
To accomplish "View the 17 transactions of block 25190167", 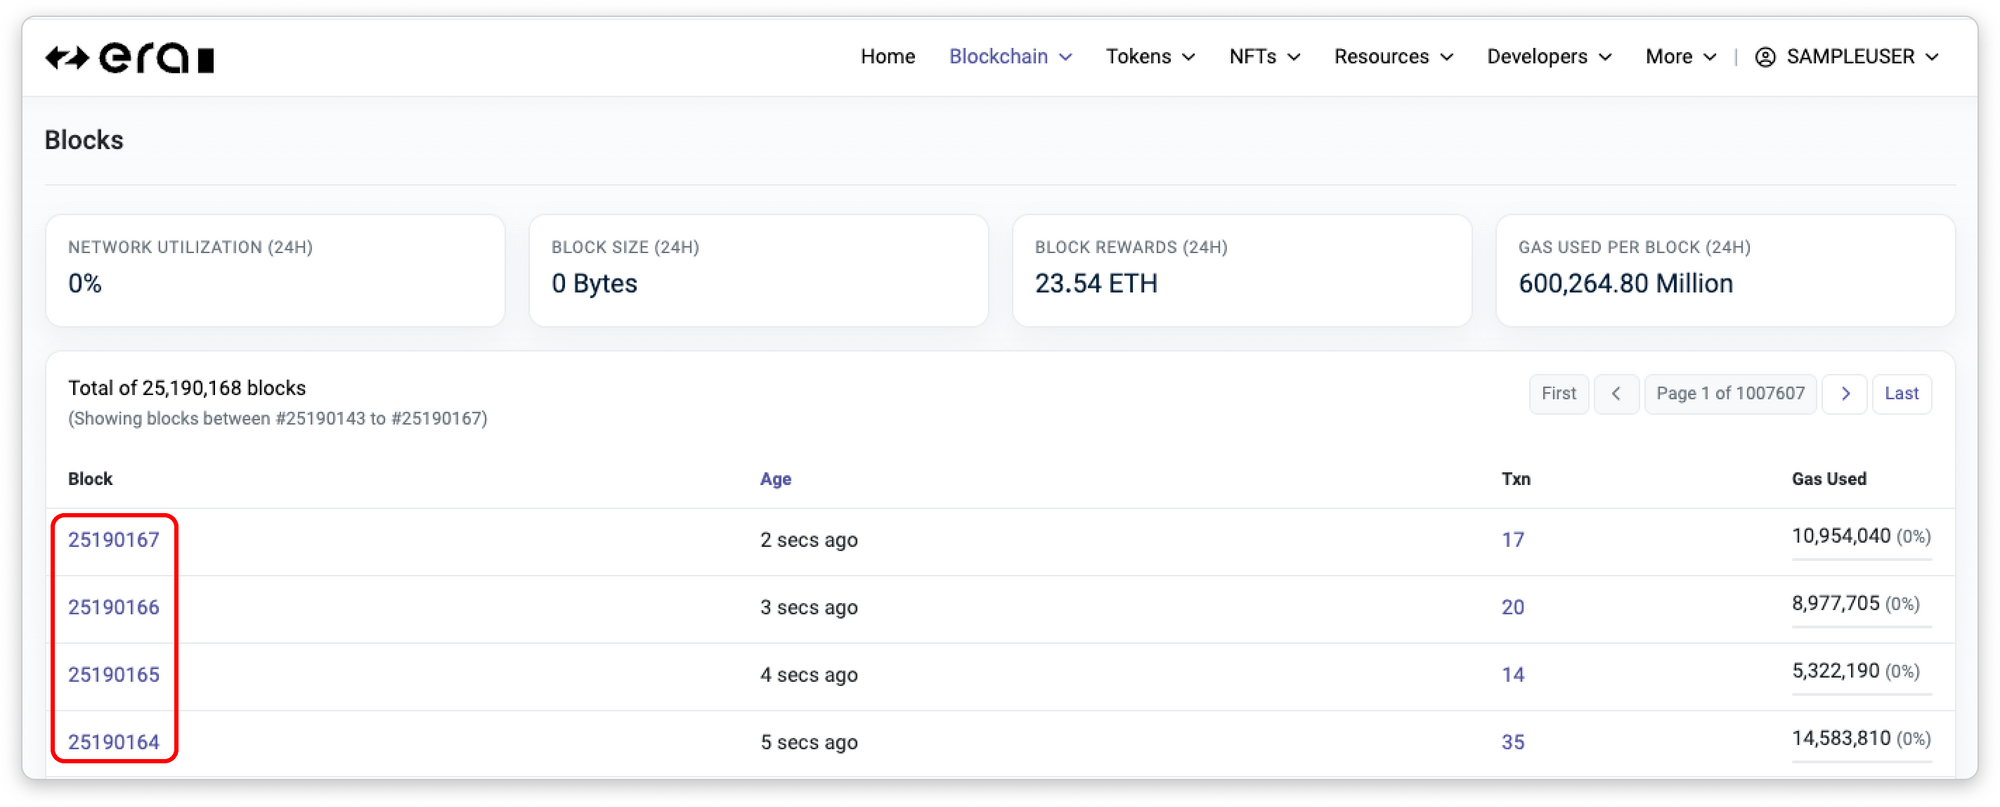I will (x=1512, y=540).
